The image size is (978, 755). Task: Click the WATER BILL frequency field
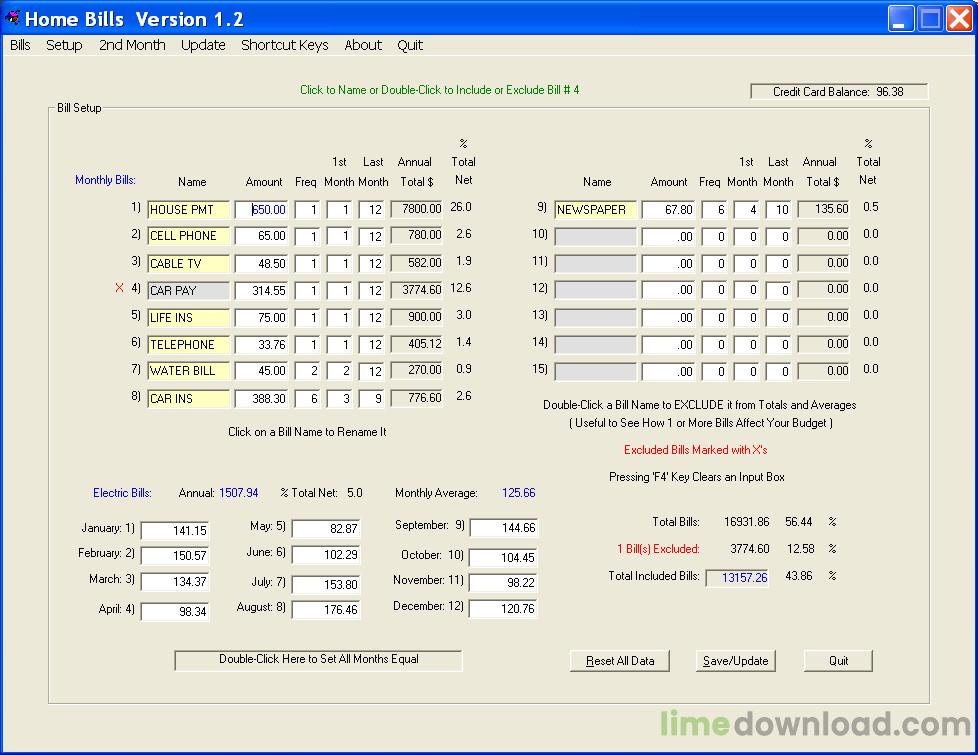[307, 371]
